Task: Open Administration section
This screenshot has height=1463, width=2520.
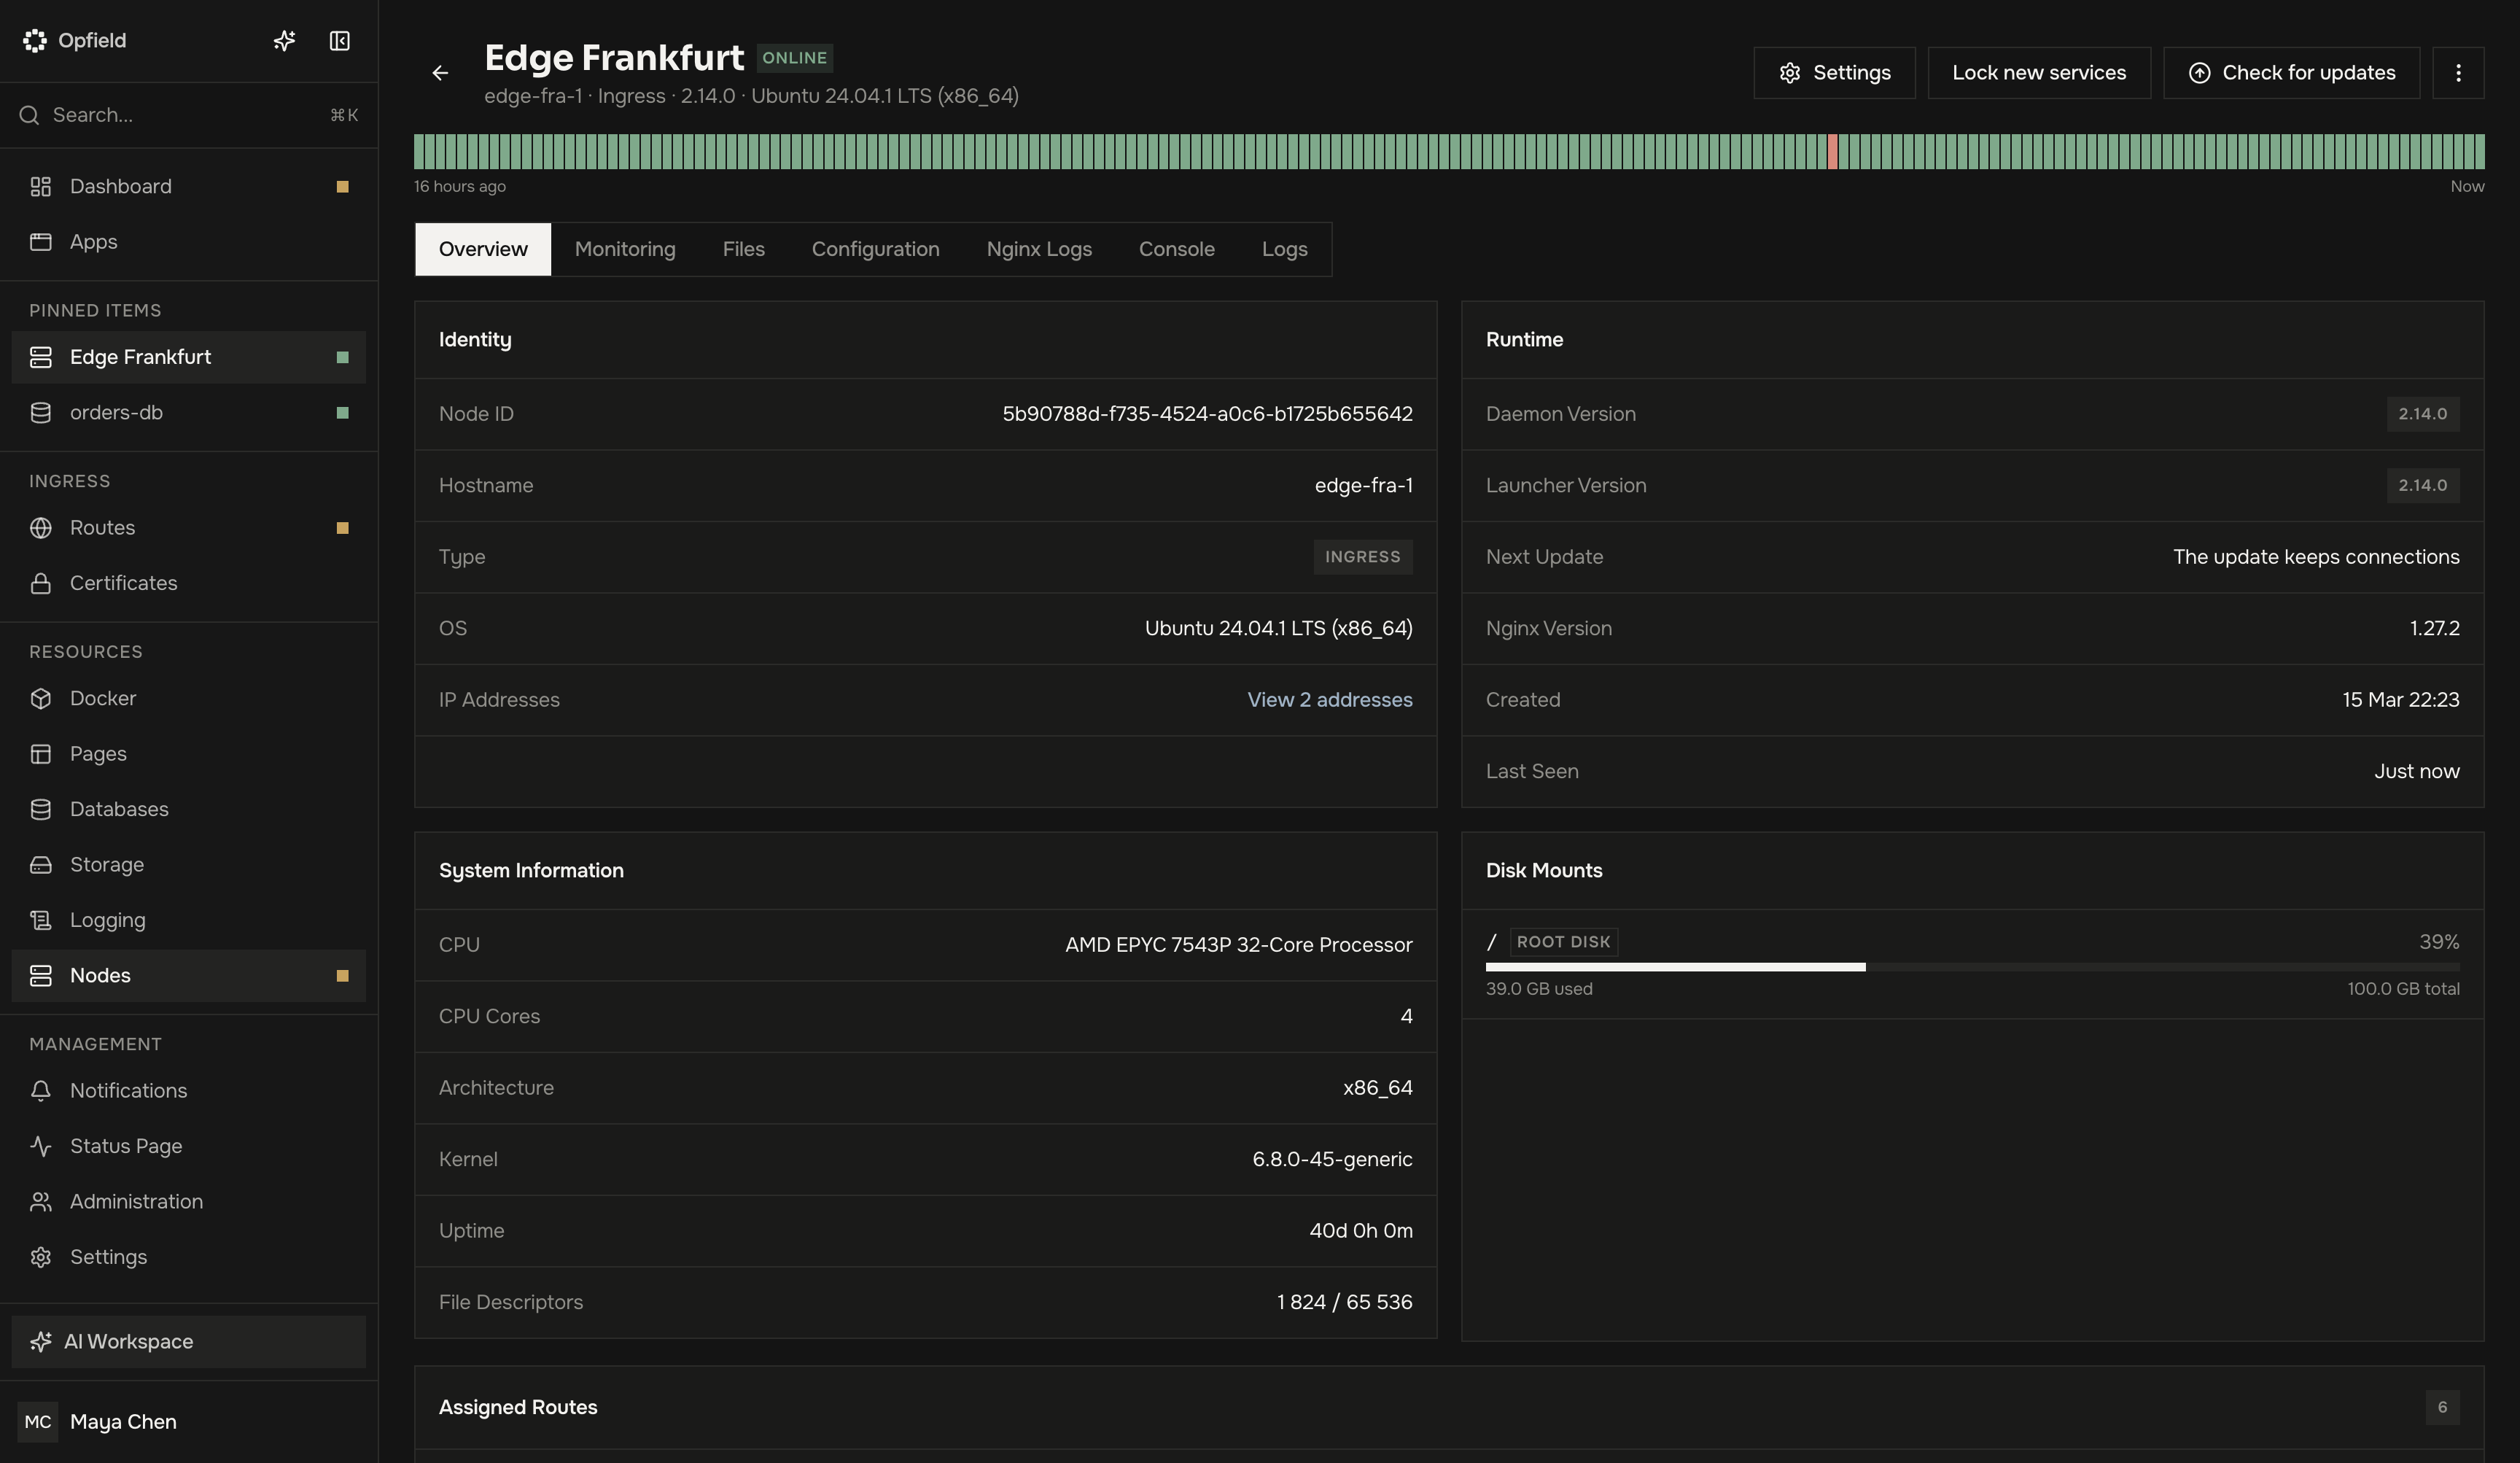Action: point(189,1202)
